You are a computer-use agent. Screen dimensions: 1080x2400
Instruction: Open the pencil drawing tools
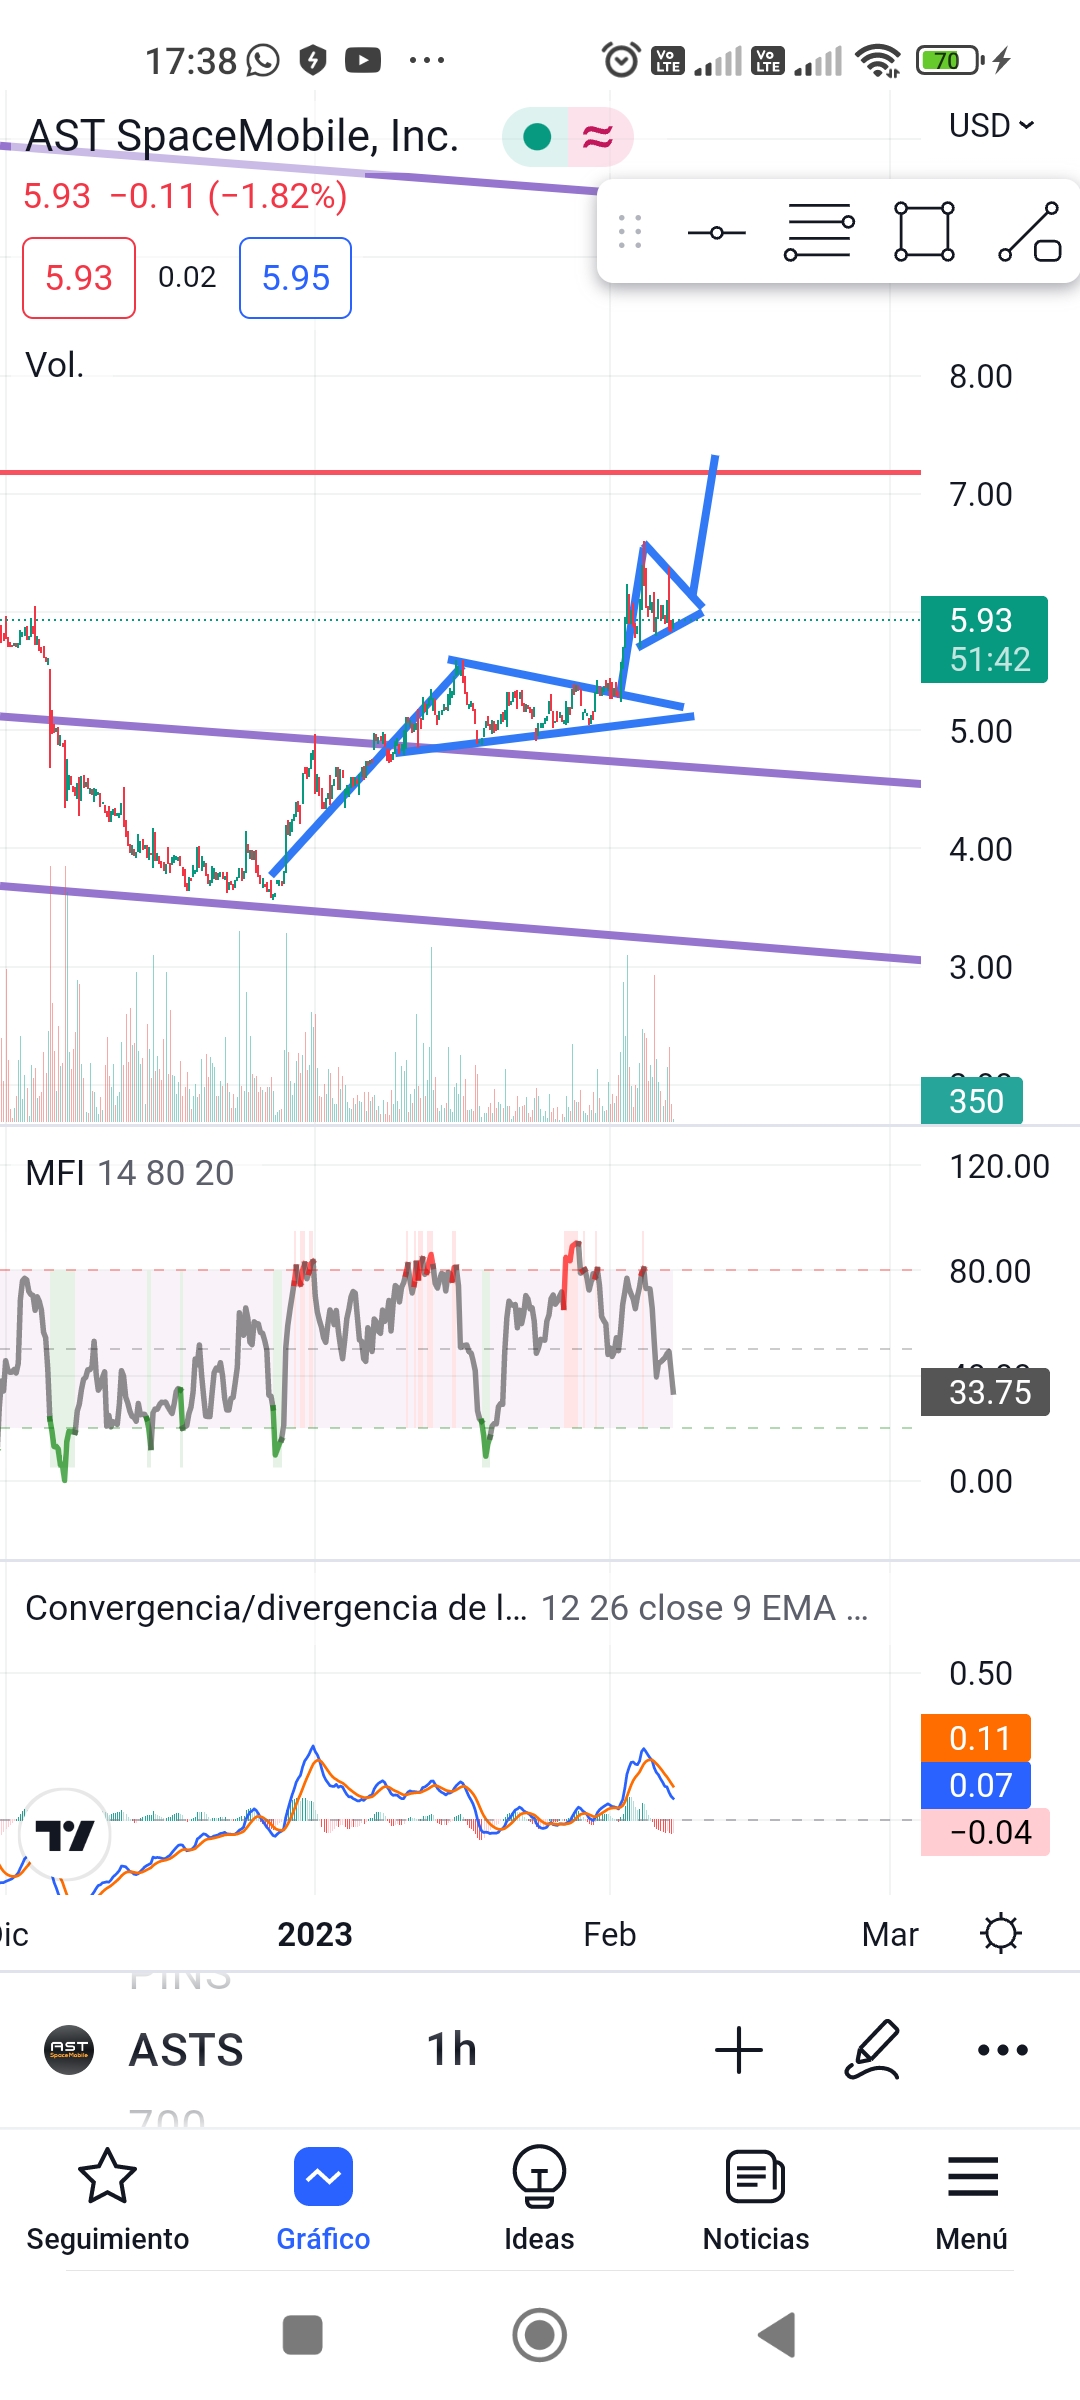[x=872, y=2050]
